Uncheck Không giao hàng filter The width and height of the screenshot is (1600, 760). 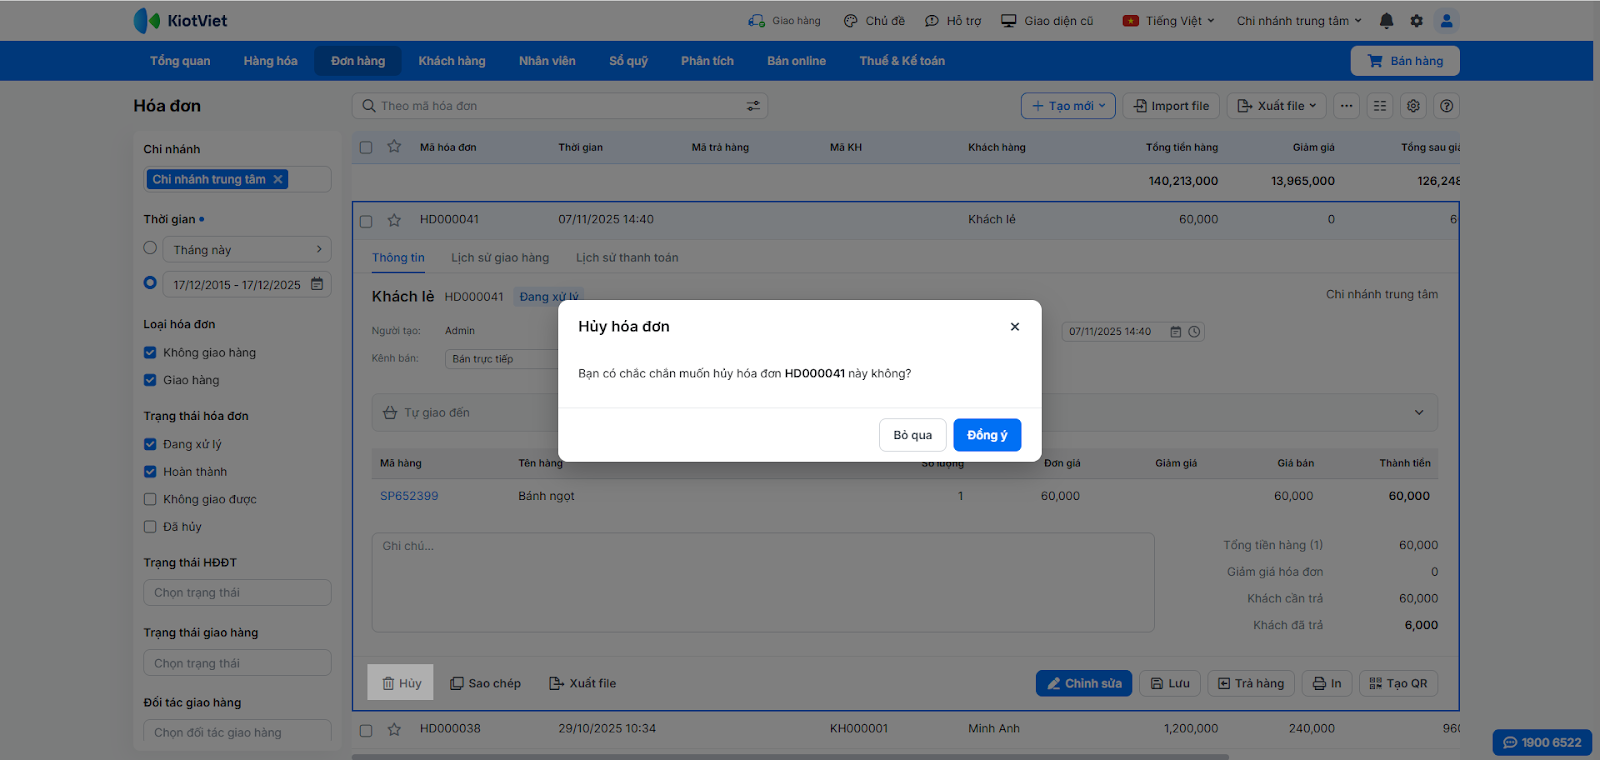pyautogui.click(x=150, y=352)
